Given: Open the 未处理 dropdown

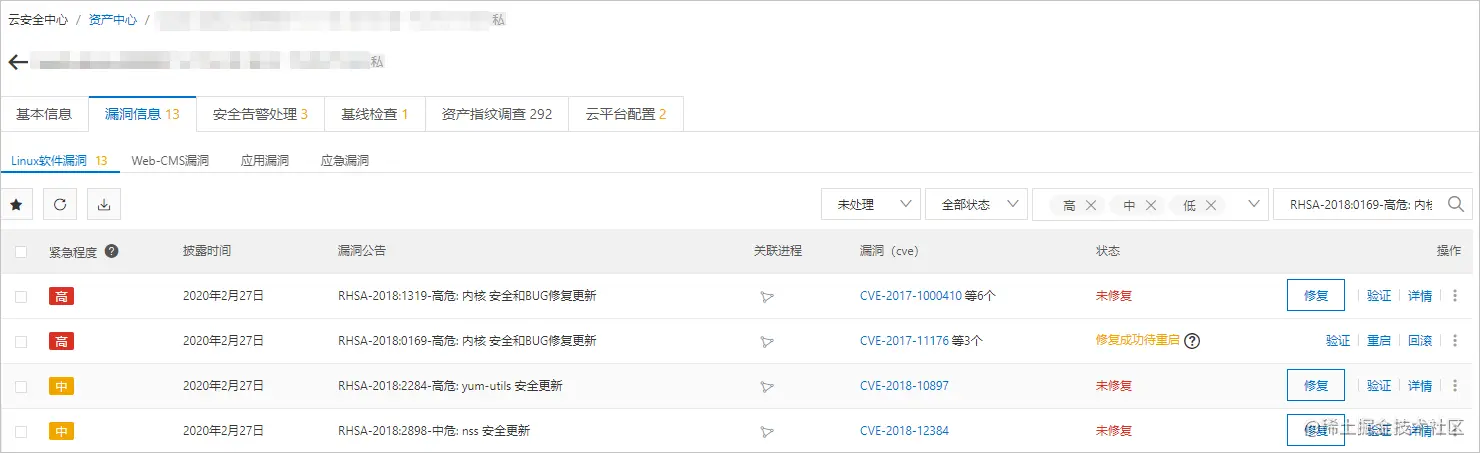Looking at the screenshot, I should (871, 205).
